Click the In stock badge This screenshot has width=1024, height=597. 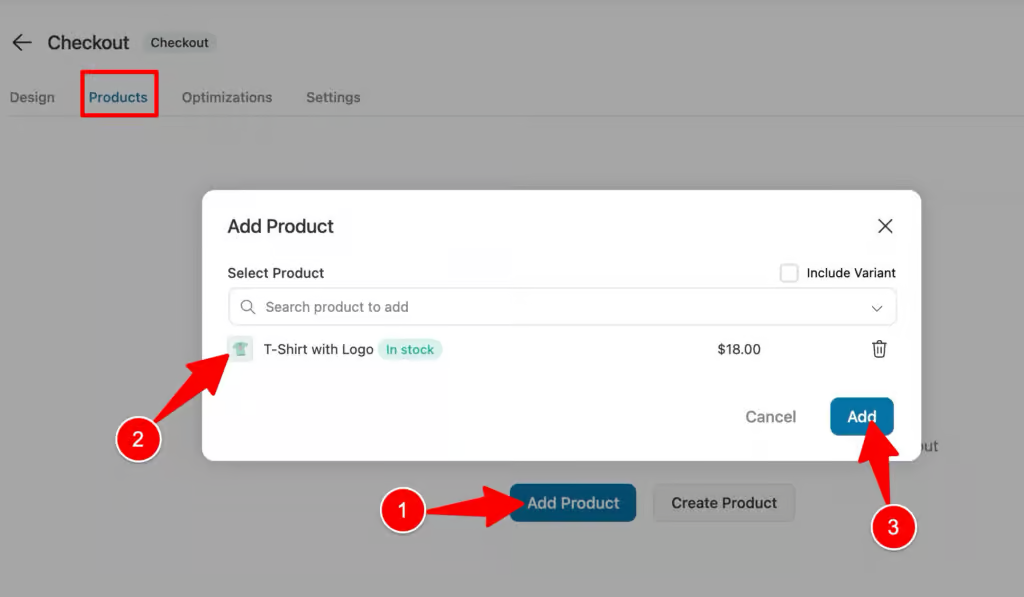(410, 349)
